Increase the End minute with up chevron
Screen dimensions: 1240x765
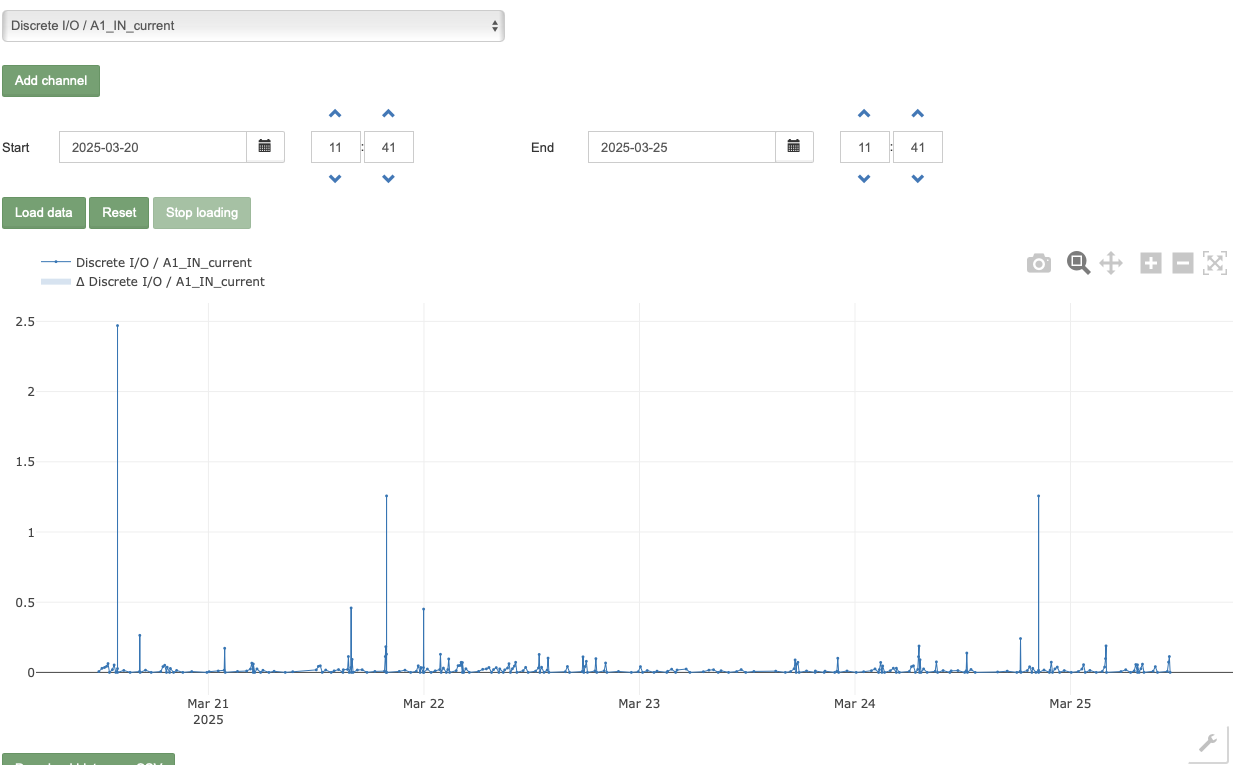click(918, 114)
